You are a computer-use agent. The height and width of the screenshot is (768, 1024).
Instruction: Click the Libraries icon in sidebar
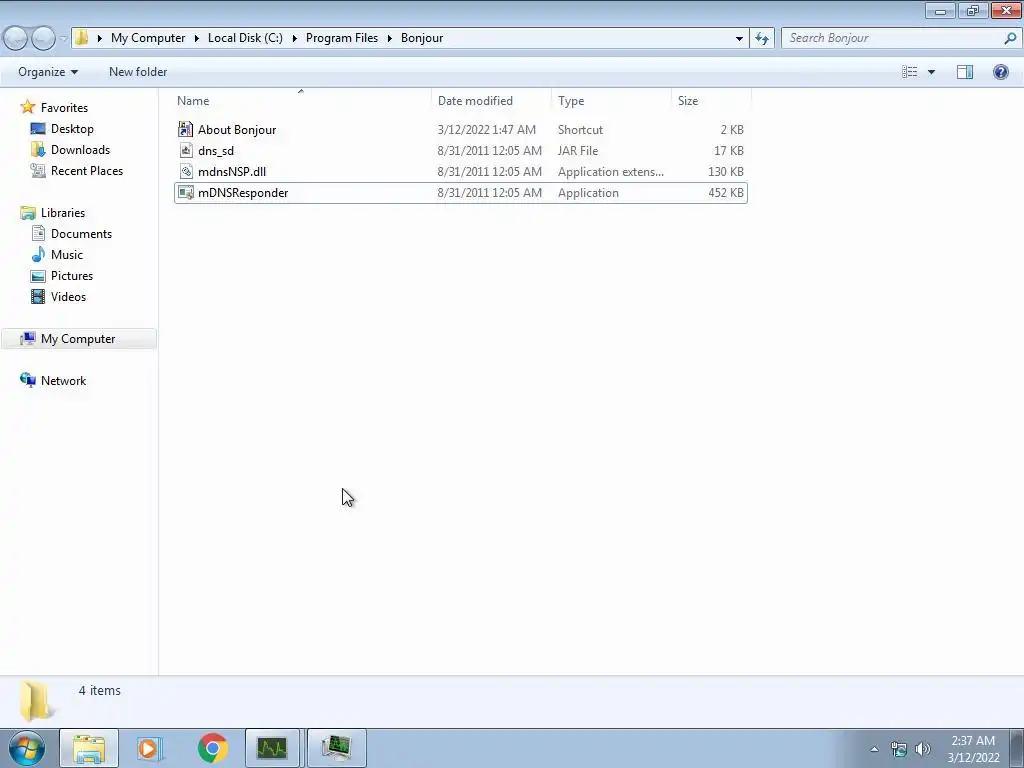pos(27,213)
